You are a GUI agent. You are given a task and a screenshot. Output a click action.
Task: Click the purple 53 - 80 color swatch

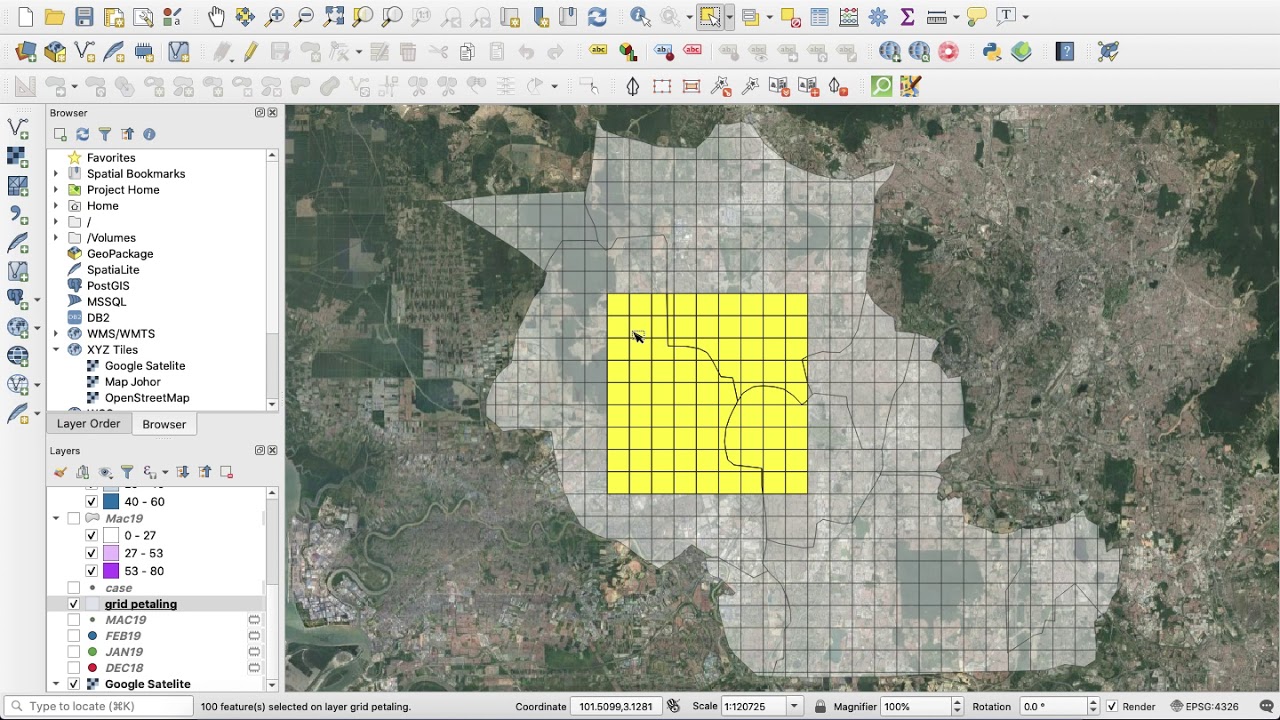(x=111, y=571)
